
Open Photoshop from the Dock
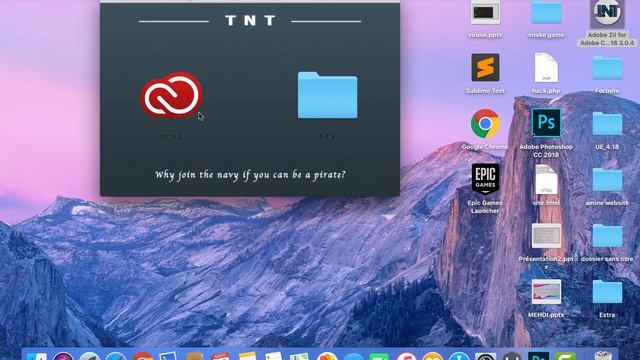[538, 356]
